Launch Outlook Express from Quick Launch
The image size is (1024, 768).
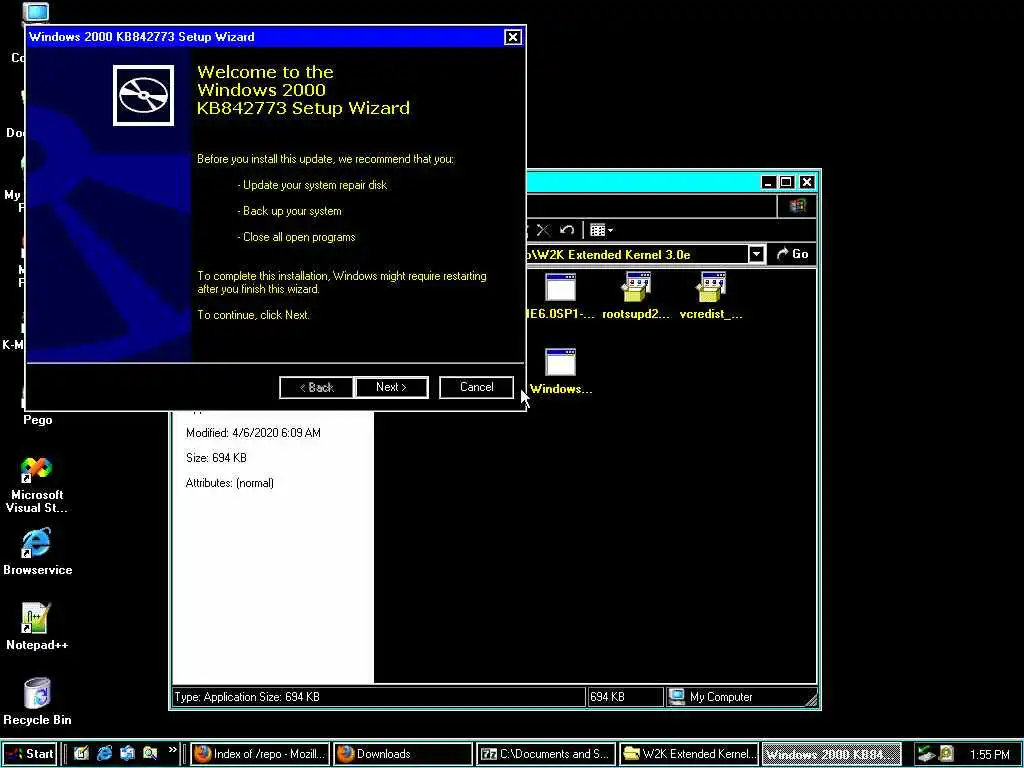(127, 754)
